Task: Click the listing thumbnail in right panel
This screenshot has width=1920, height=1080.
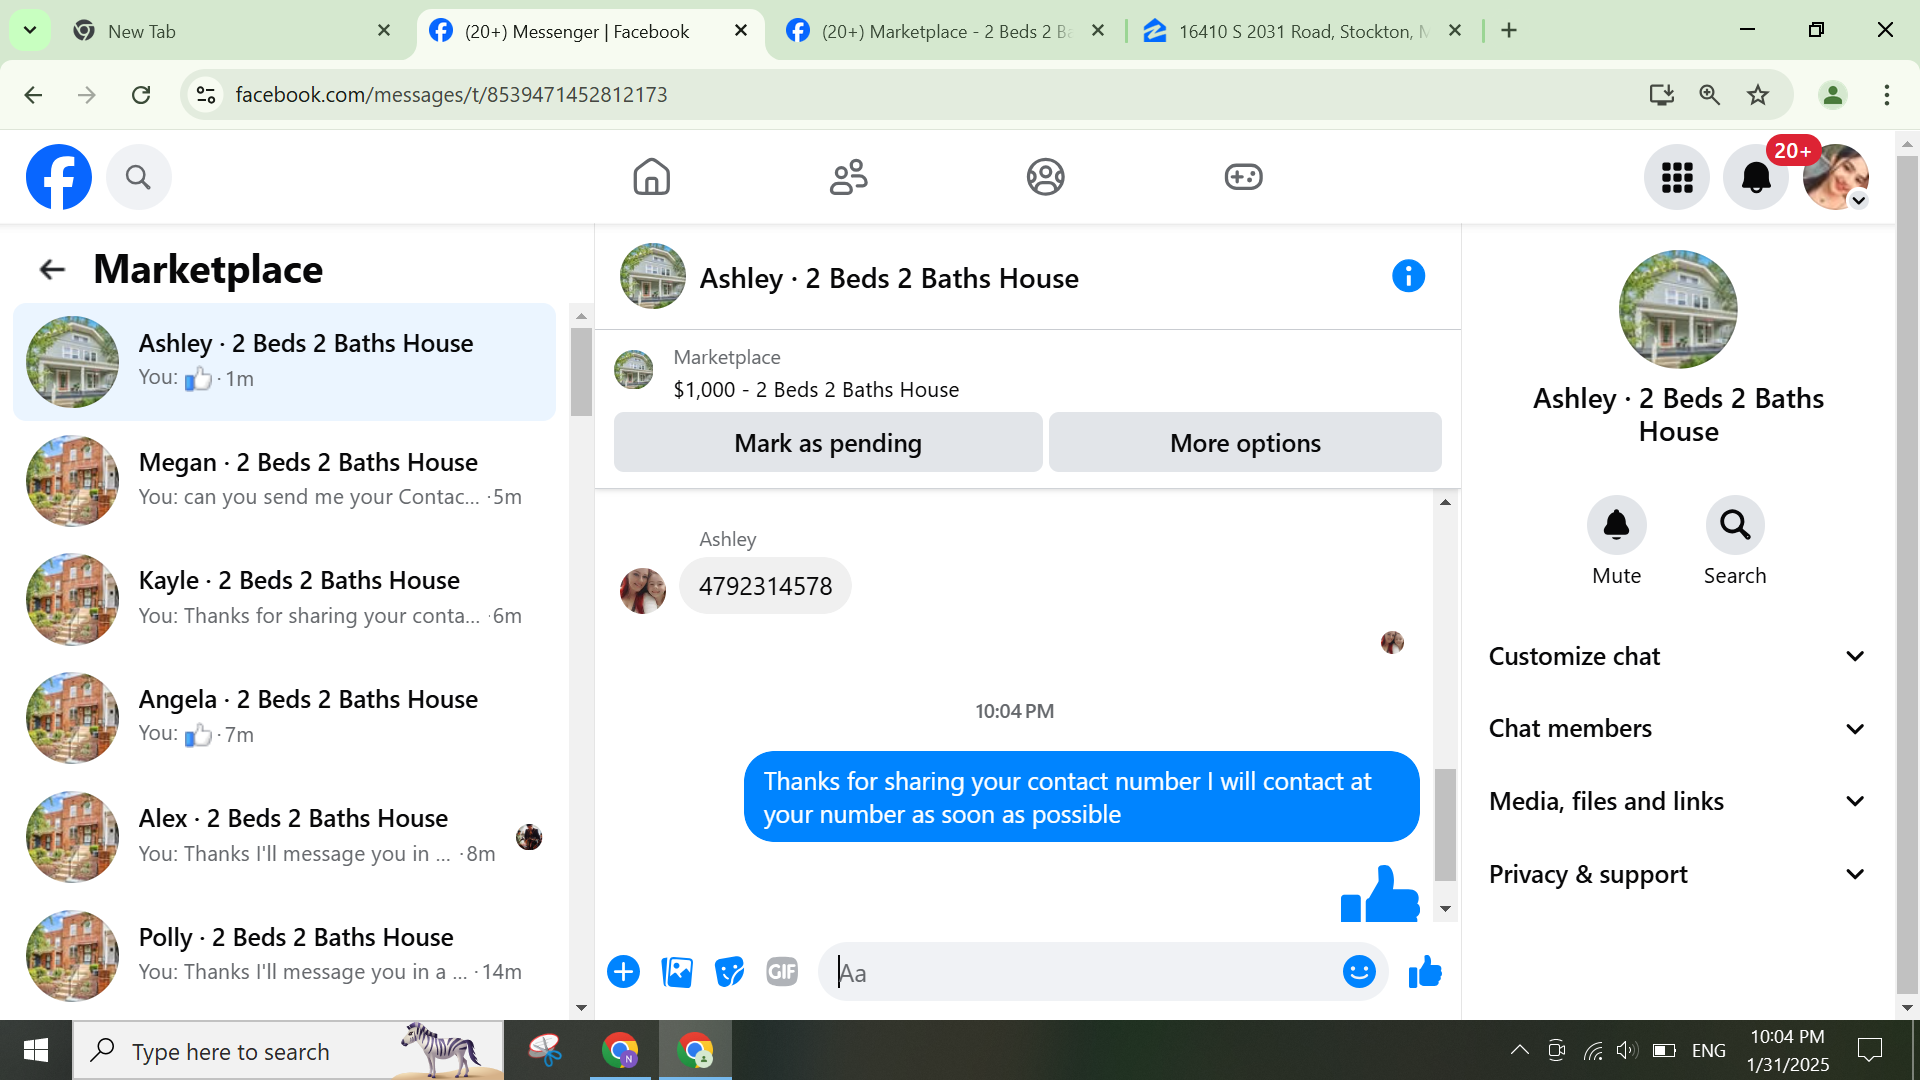Action: 1678,310
